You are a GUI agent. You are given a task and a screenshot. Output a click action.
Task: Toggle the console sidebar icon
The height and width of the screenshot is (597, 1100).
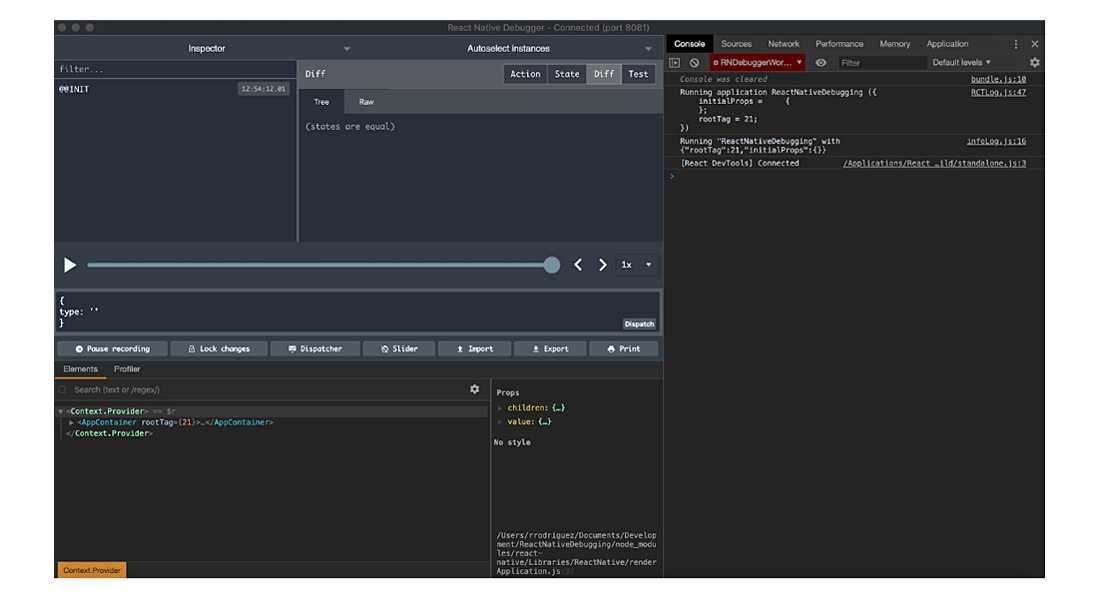coord(674,62)
